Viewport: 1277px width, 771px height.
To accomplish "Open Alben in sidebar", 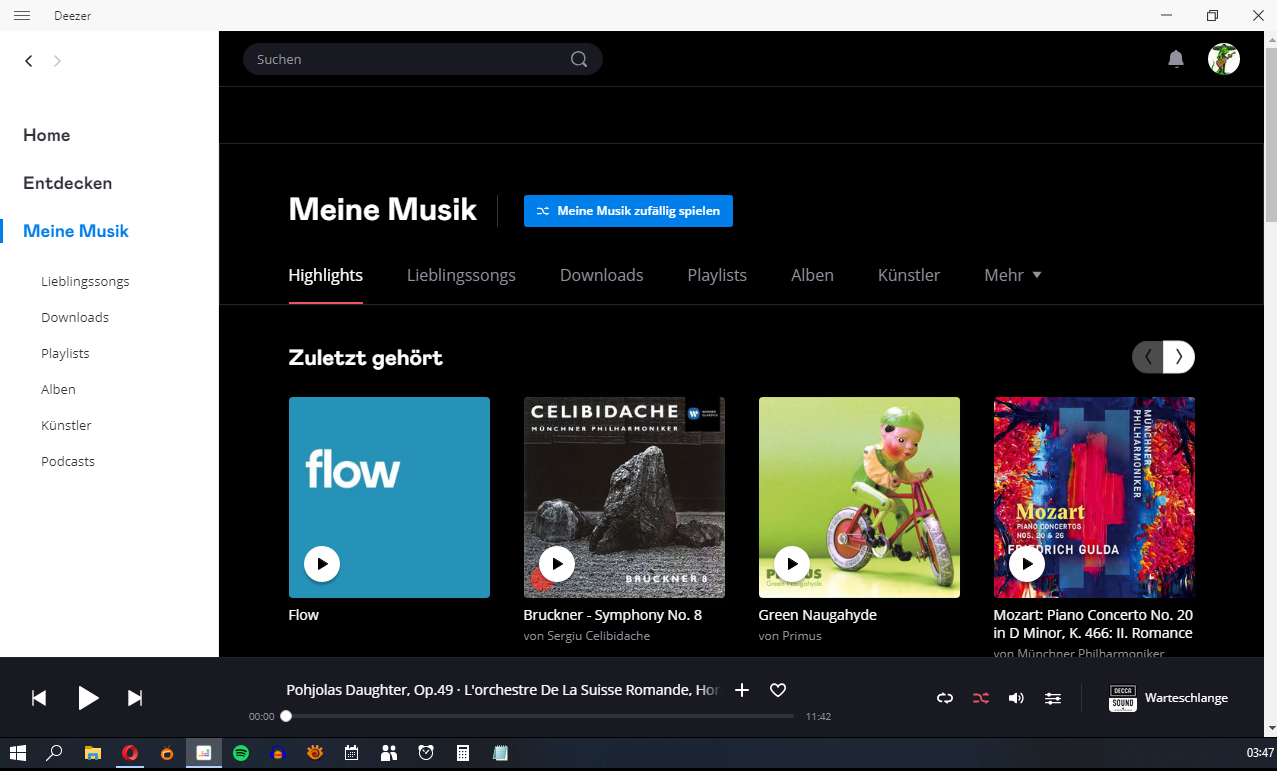I will [x=58, y=389].
